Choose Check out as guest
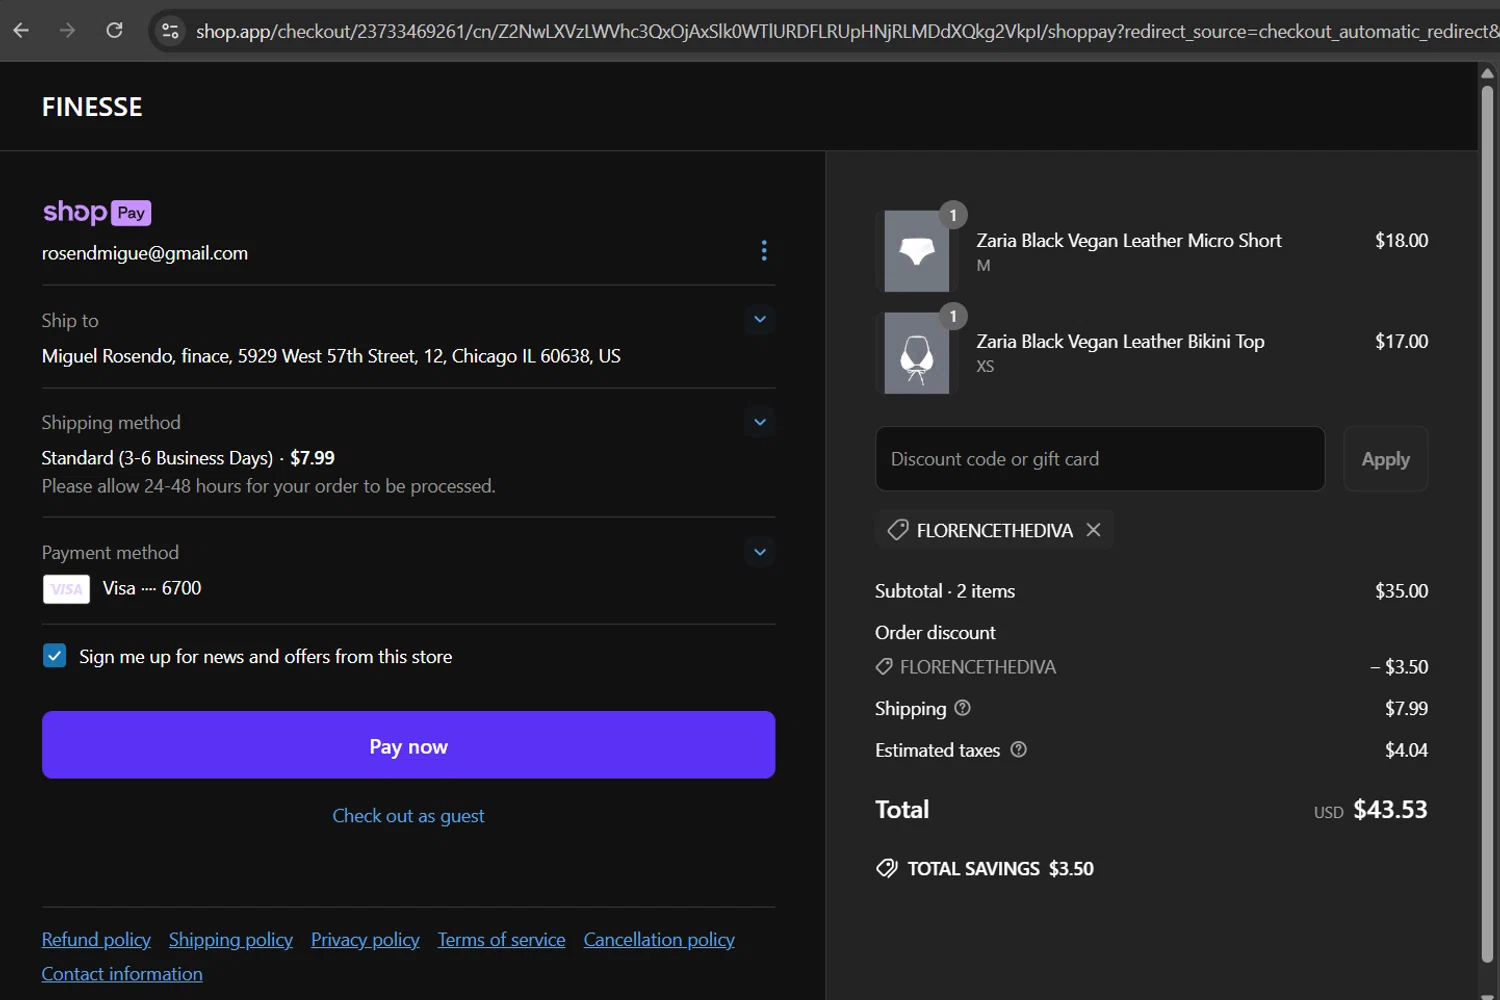Viewport: 1500px width, 1000px height. tap(408, 816)
